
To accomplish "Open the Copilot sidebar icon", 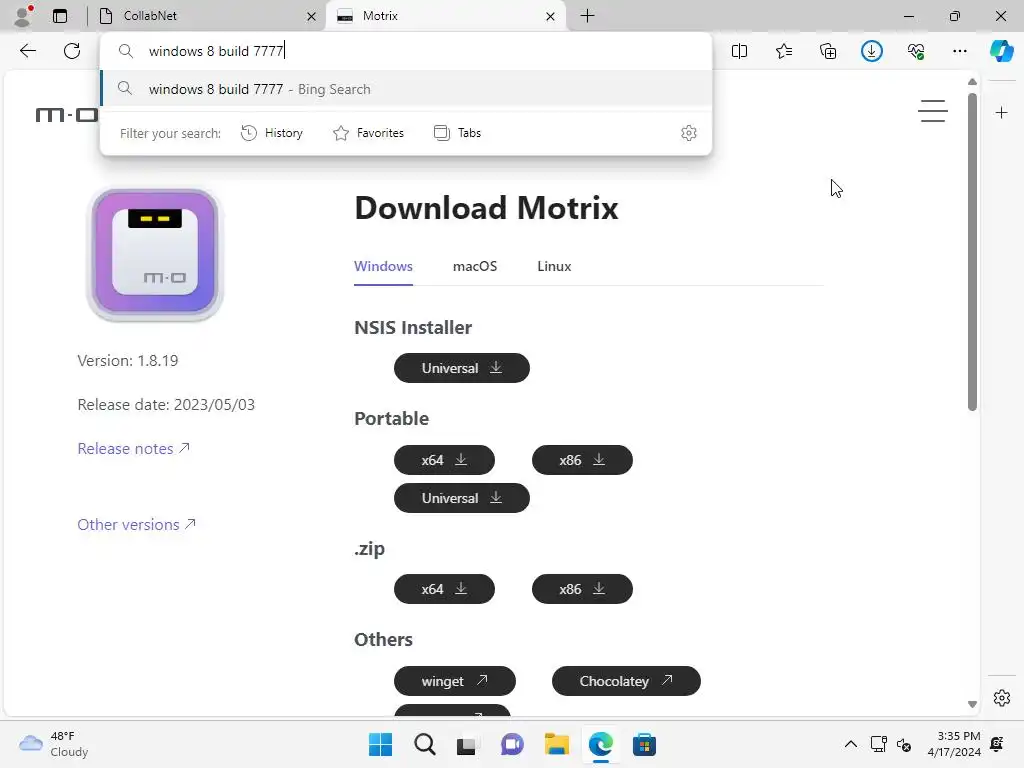I will click(x=1002, y=51).
